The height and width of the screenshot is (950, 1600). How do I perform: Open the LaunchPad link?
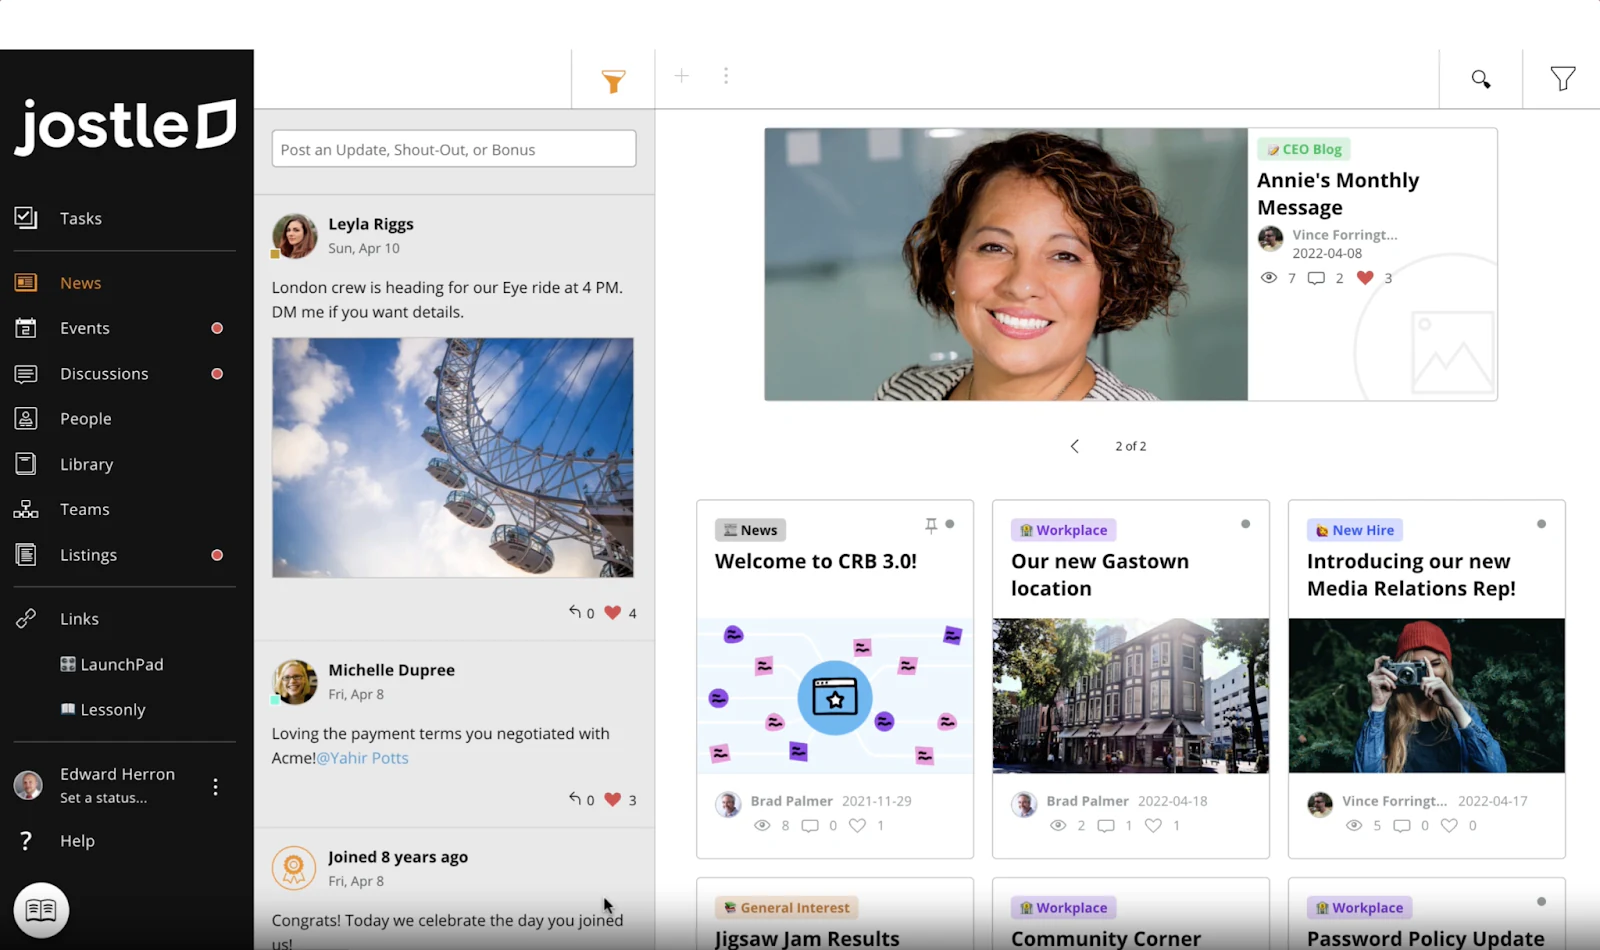(112, 664)
